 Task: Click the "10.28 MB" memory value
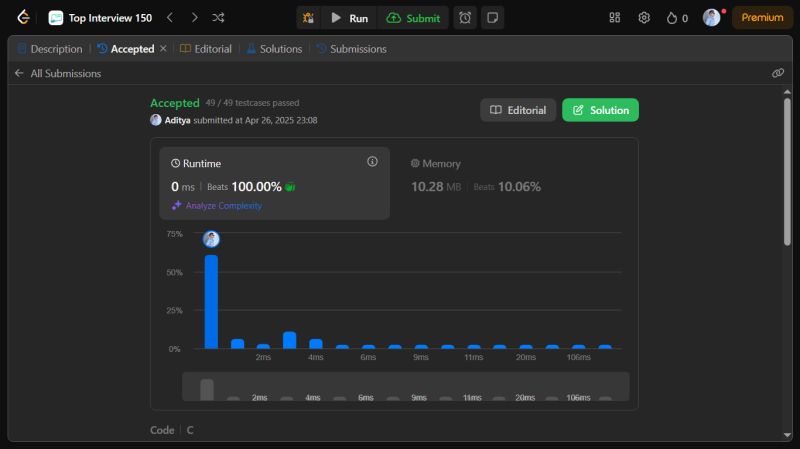tap(436, 187)
